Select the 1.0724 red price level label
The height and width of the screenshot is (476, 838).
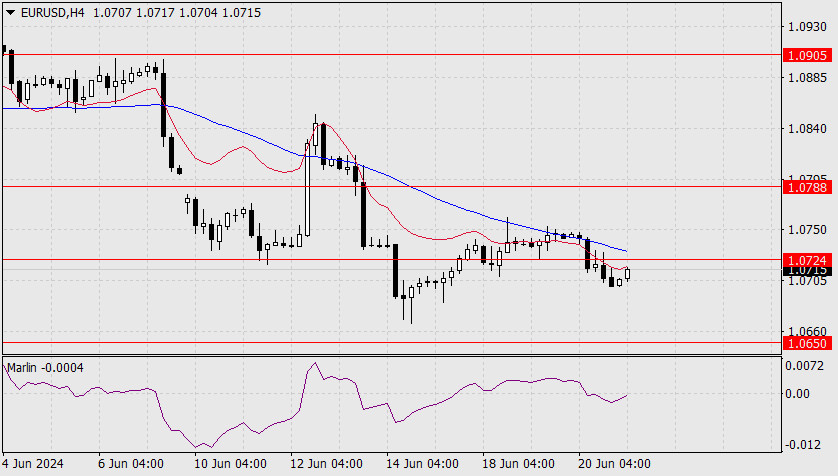pyautogui.click(x=808, y=260)
